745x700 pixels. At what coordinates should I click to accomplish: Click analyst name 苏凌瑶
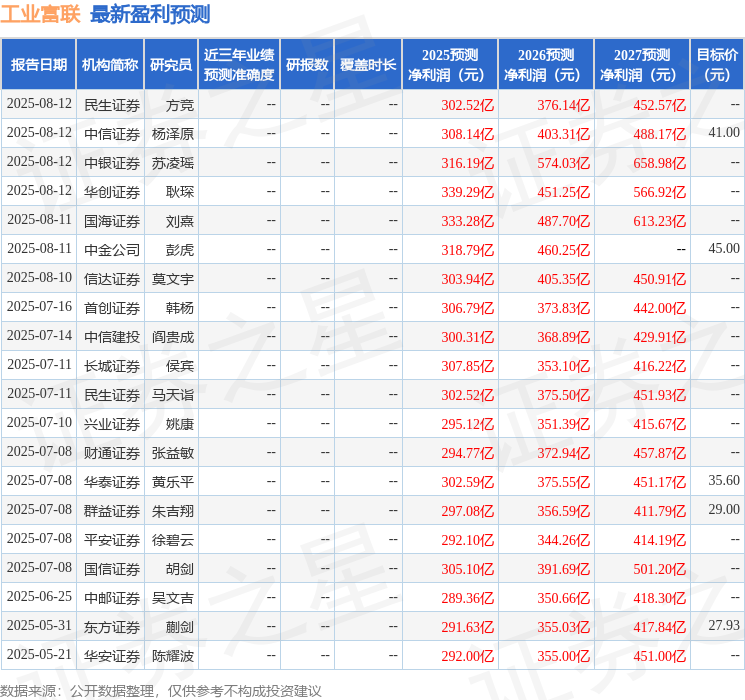[173, 163]
